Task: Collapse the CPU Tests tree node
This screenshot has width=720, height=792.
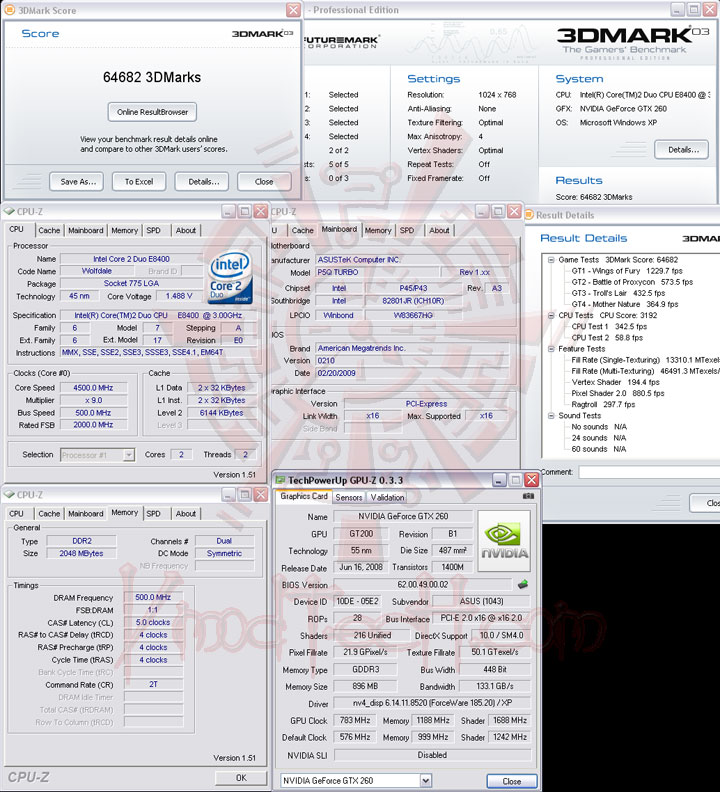Action: tap(551, 315)
